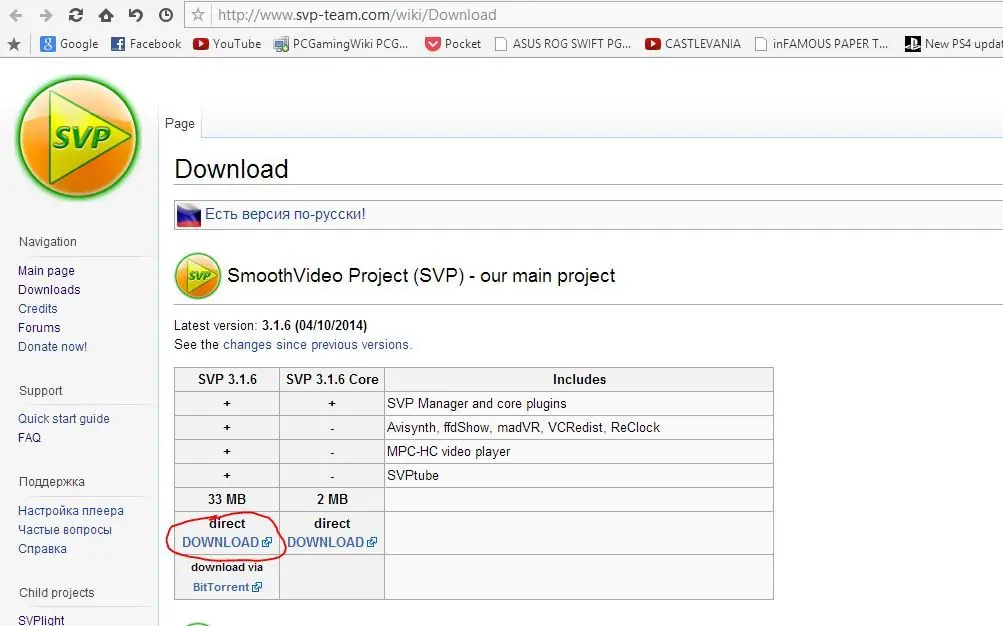Click the SVP 3.1.6 column header
The height and width of the screenshot is (626, 1003).
(227, 379)
